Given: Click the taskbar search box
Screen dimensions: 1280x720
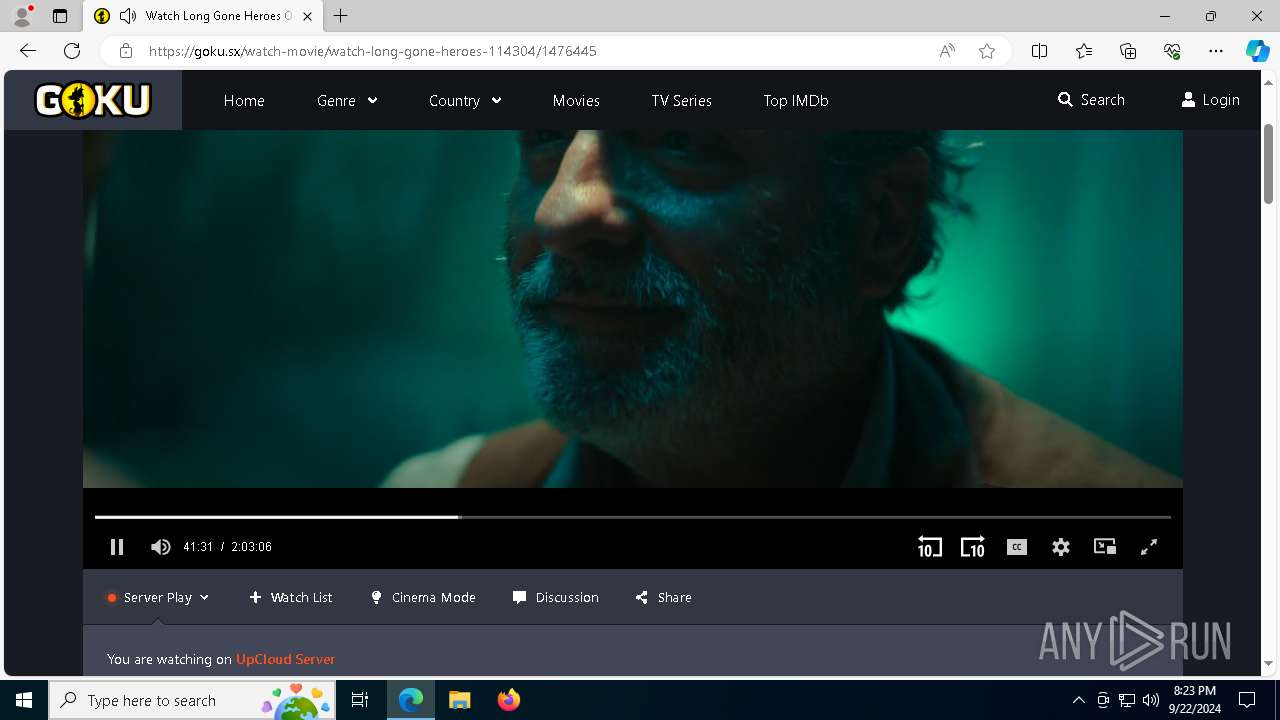Looking at the screenshot, I should click(193, 700).
